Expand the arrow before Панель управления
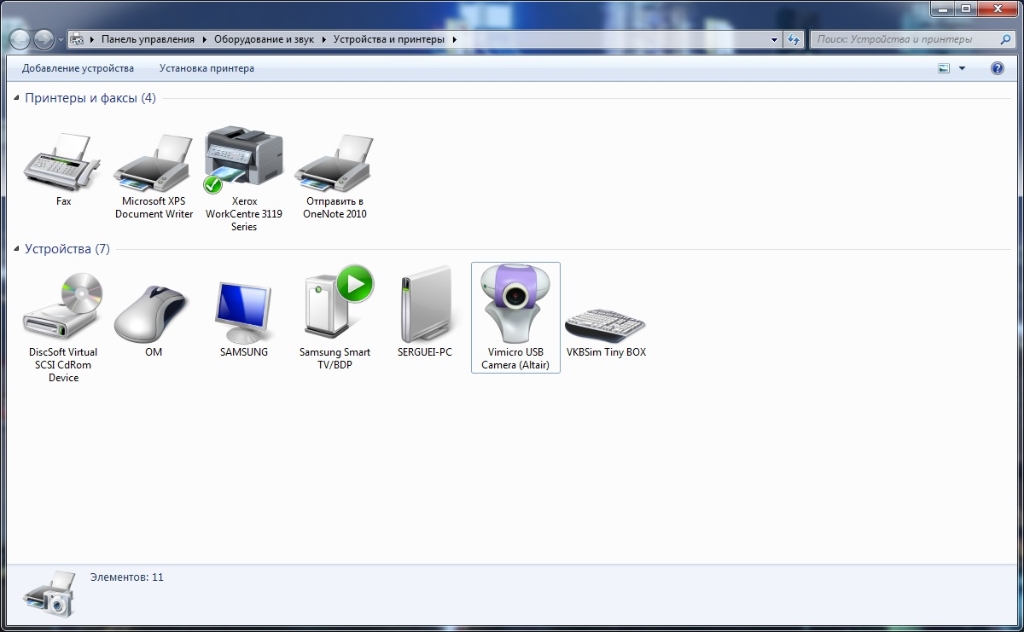This screenshot has width=1024, height=632. pos(92,39)
